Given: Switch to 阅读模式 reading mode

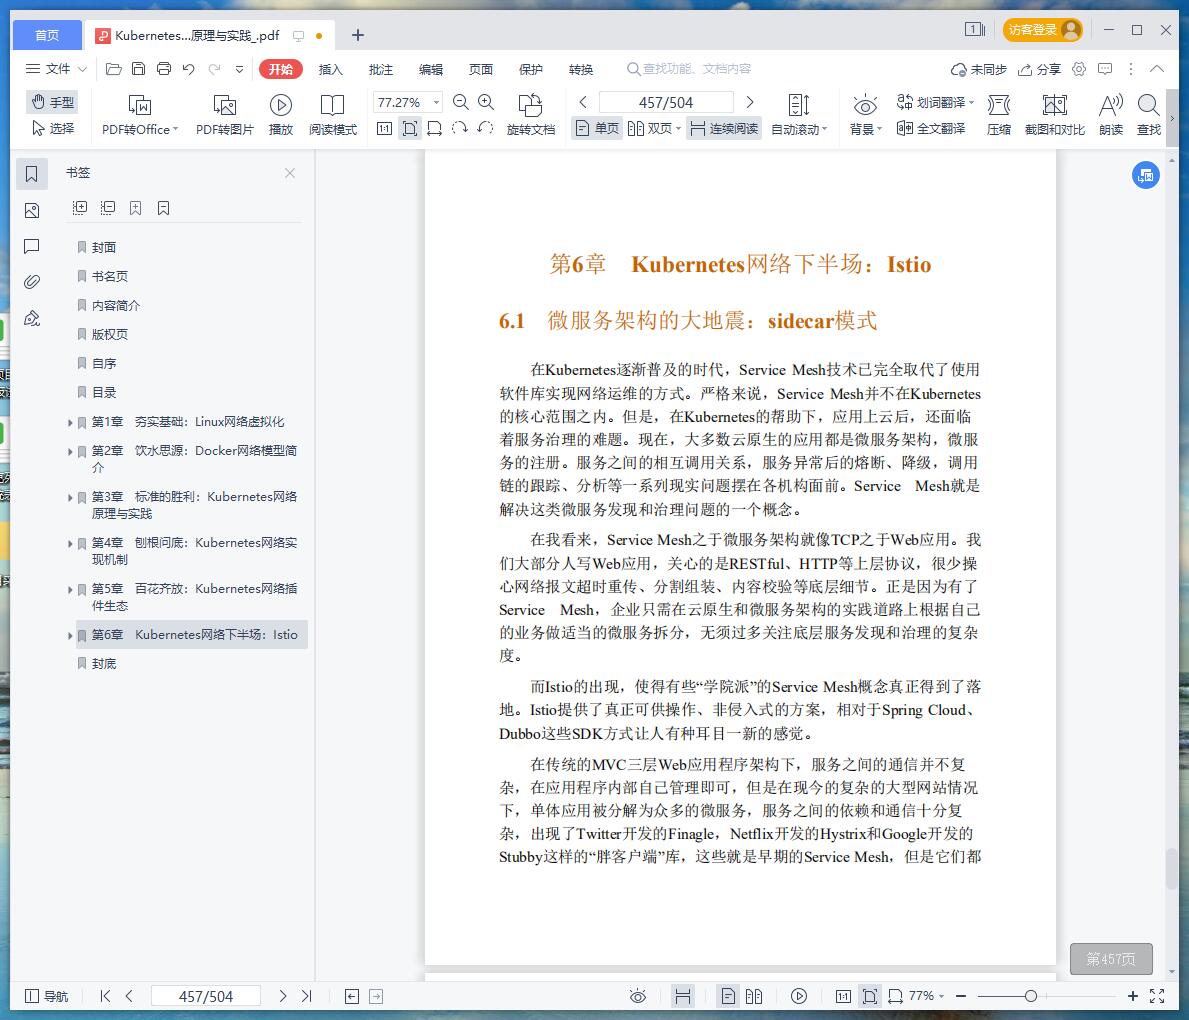Looking at the screenshot, I should click(x=332, y=115).
